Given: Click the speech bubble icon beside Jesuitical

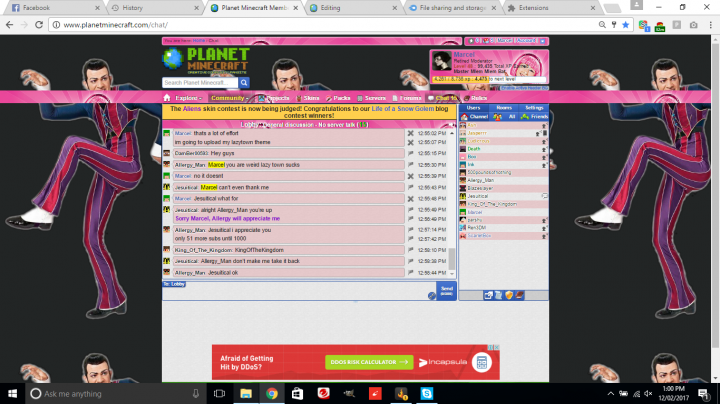Looking at the screenshot, I should click(x=544, y=196).
